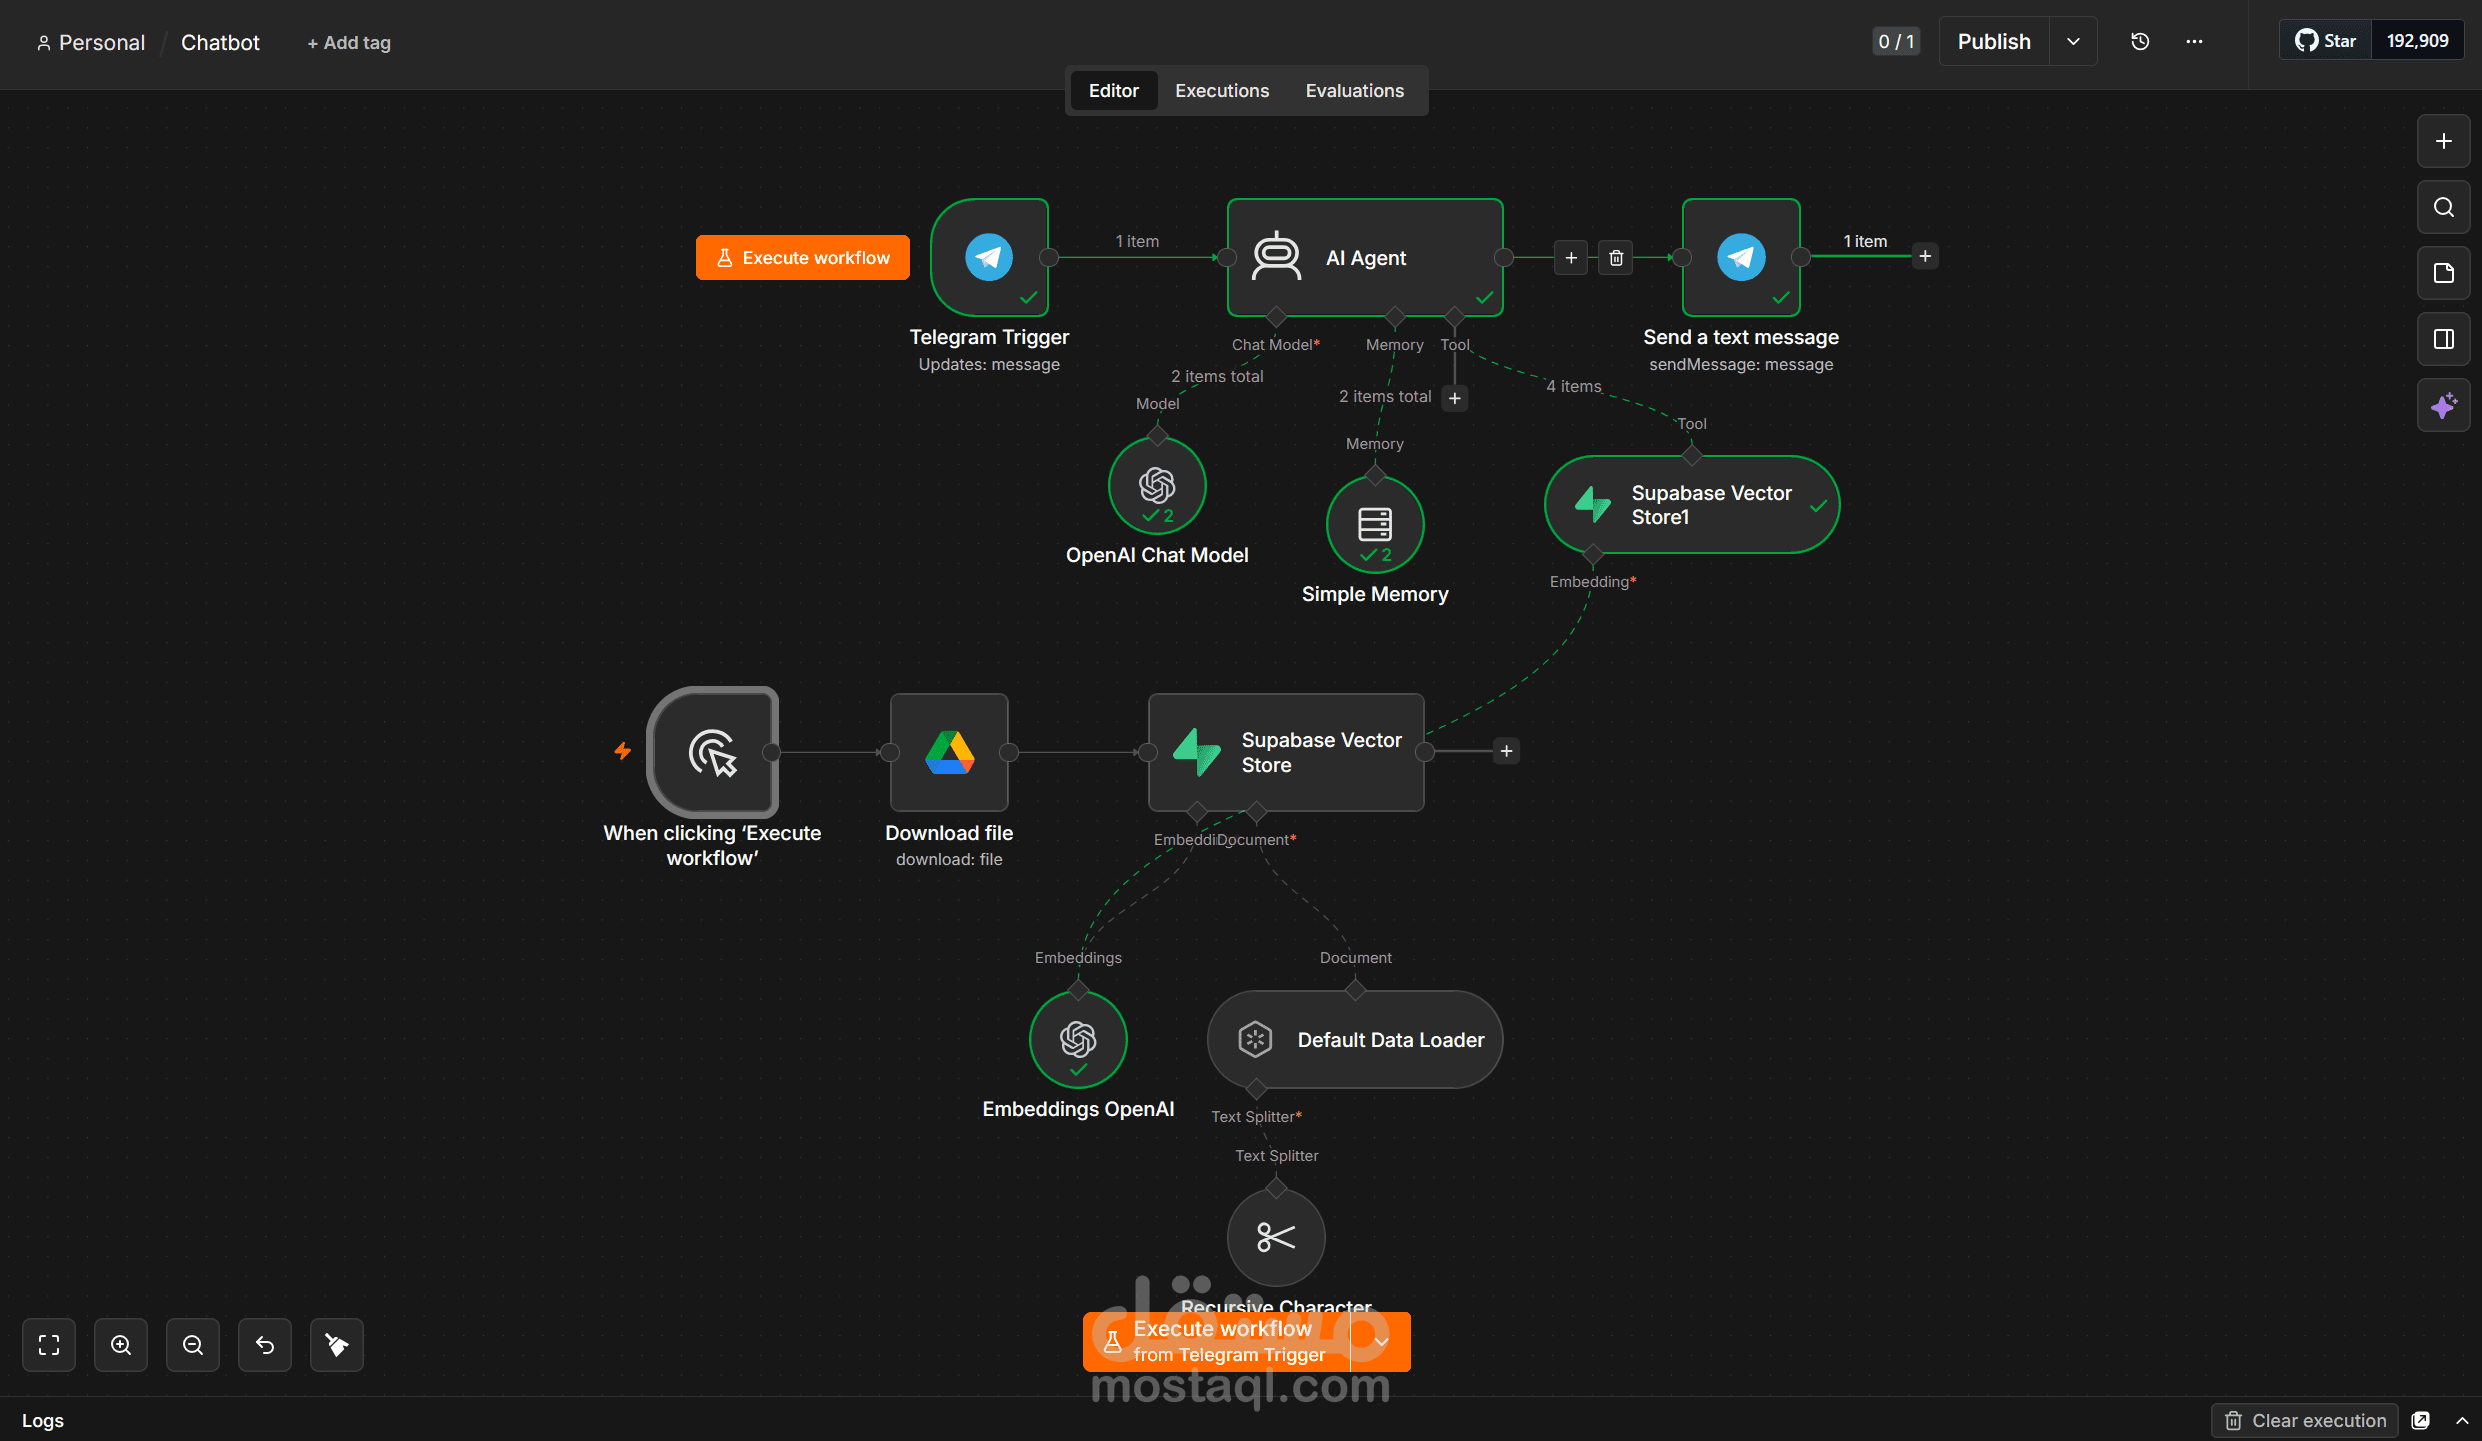Image resolution: width=2482 pixels, height=1441 pixels.
Task: Fit the workflow to view
Action: coord(49,1345)
